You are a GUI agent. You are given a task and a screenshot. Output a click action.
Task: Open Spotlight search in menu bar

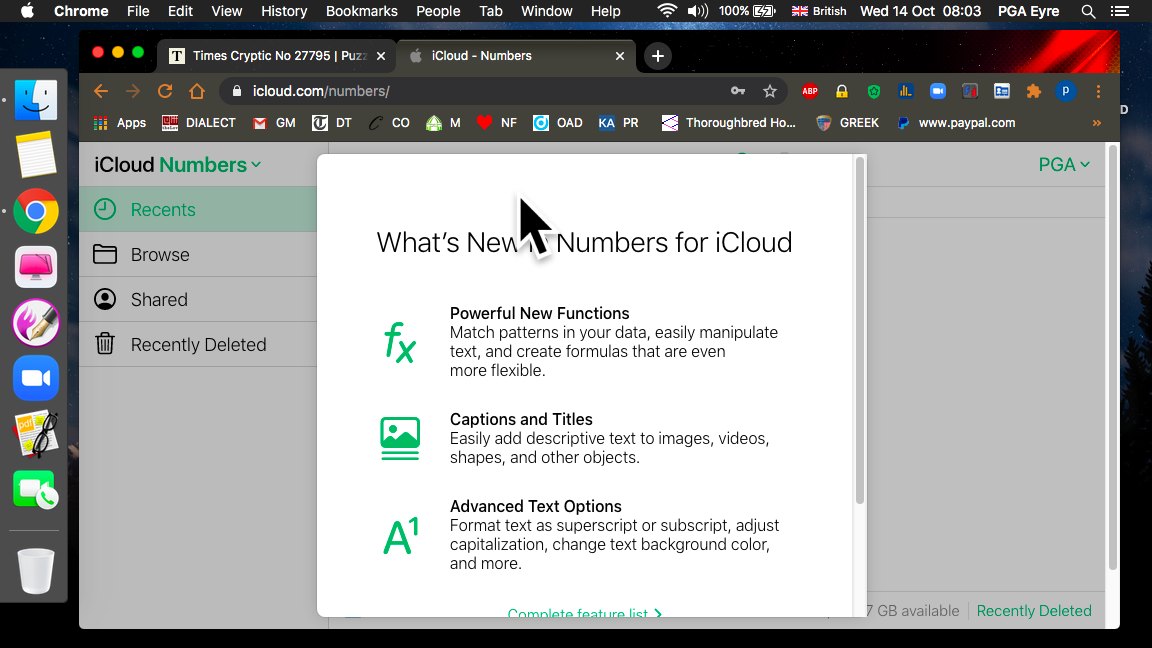coord(1088,11)
